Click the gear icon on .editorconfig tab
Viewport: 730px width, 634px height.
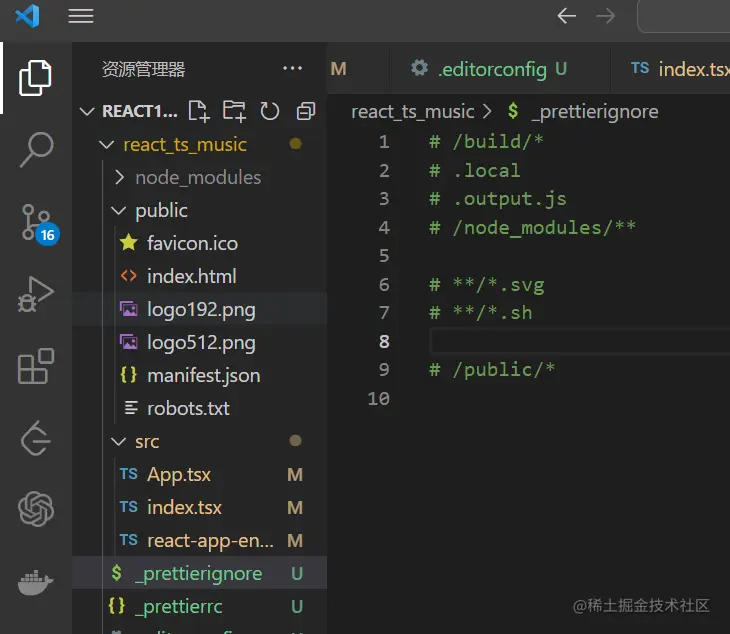[419, 68]
